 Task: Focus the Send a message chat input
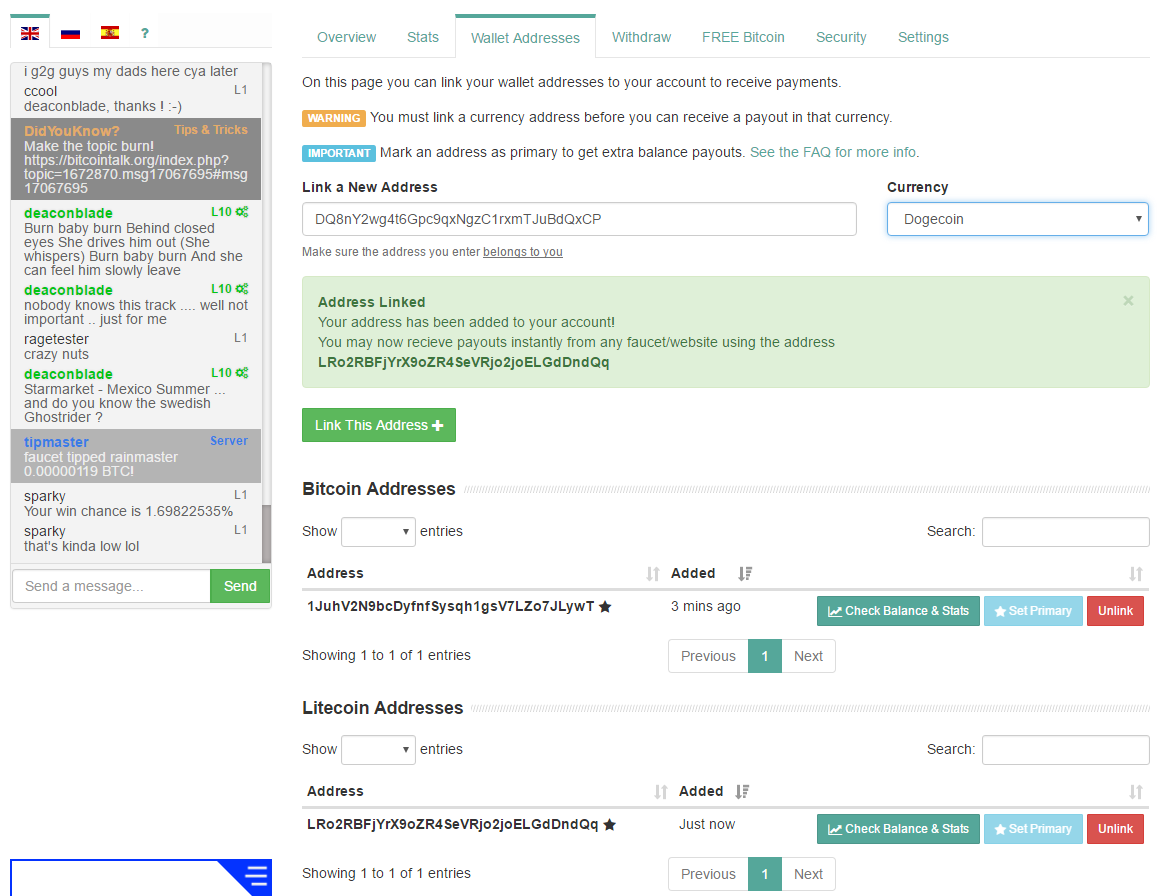pos(111,586)
